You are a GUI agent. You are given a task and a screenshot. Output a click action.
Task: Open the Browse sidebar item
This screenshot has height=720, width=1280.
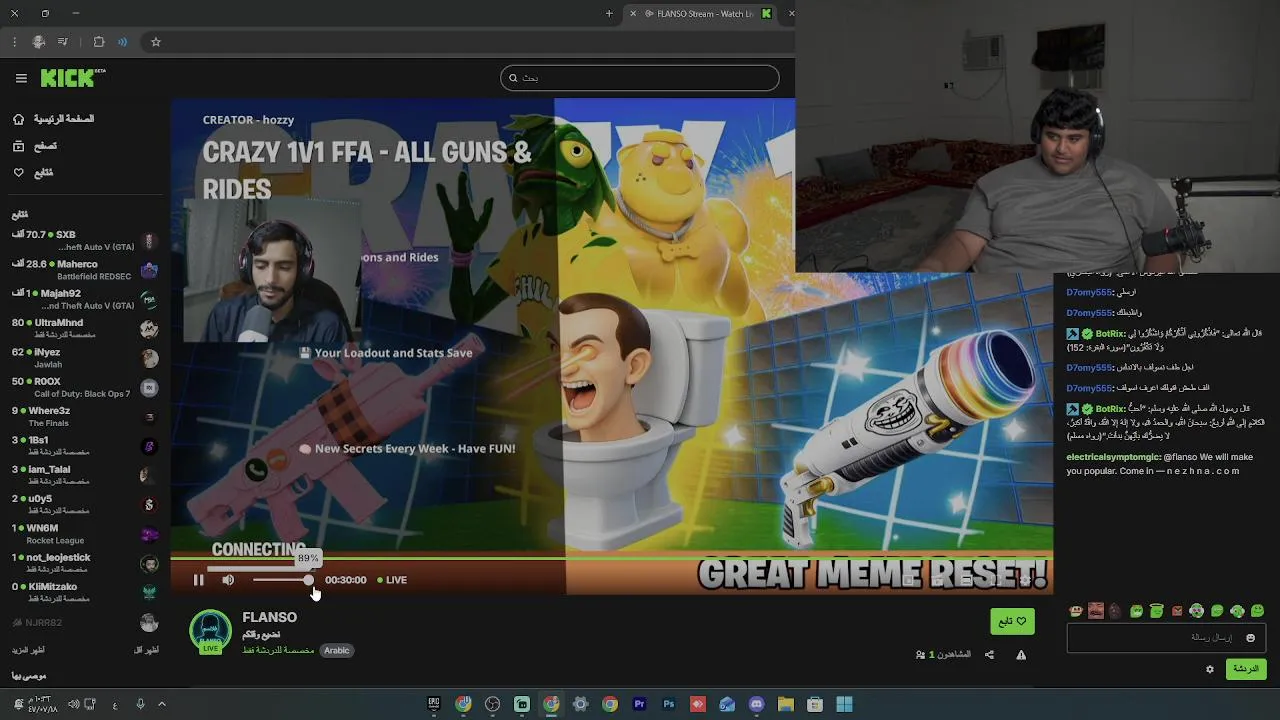[35, 146]
